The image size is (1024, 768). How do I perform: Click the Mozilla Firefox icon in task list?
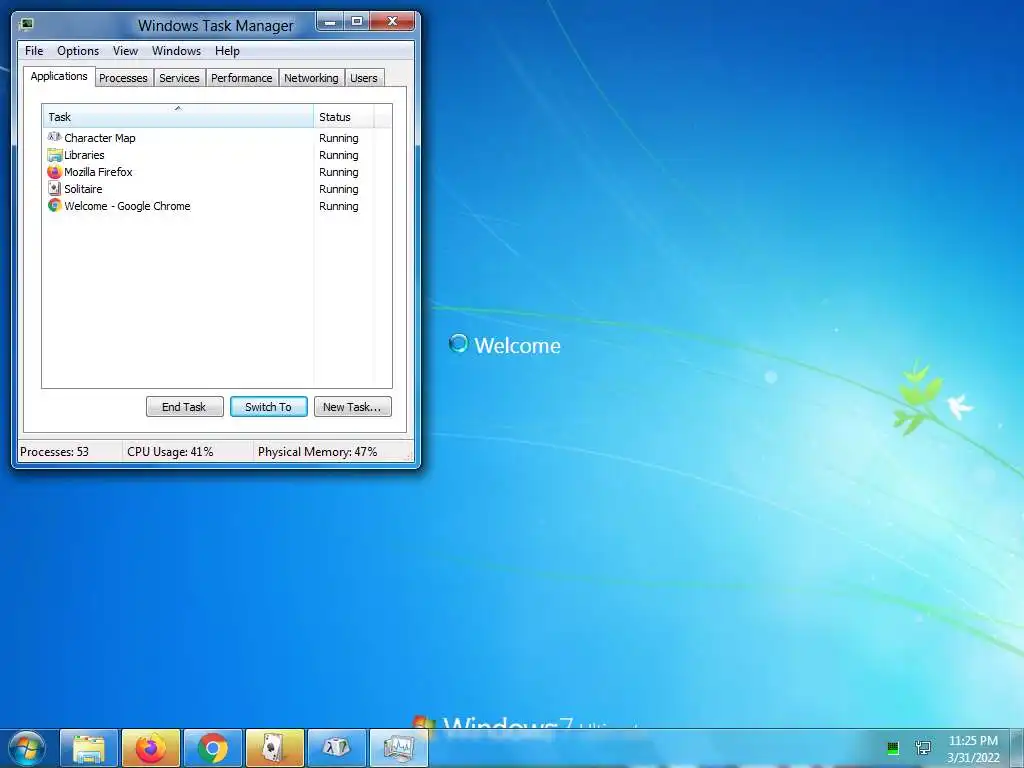coord(54,172)
